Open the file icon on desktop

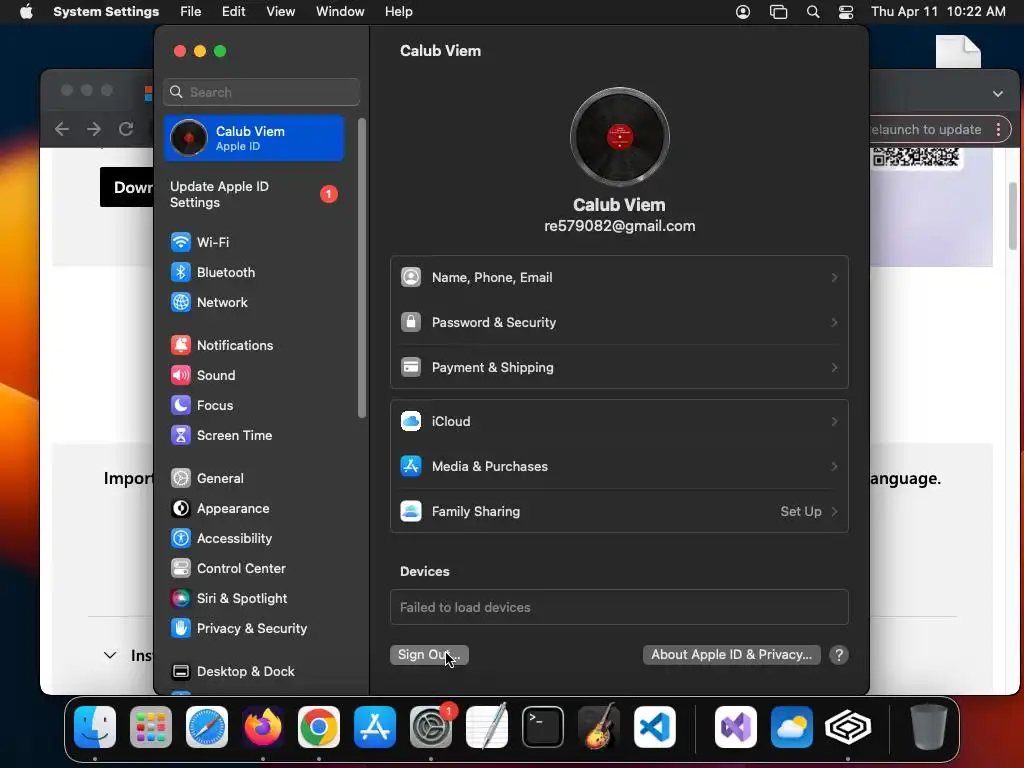tap(958, 52)
